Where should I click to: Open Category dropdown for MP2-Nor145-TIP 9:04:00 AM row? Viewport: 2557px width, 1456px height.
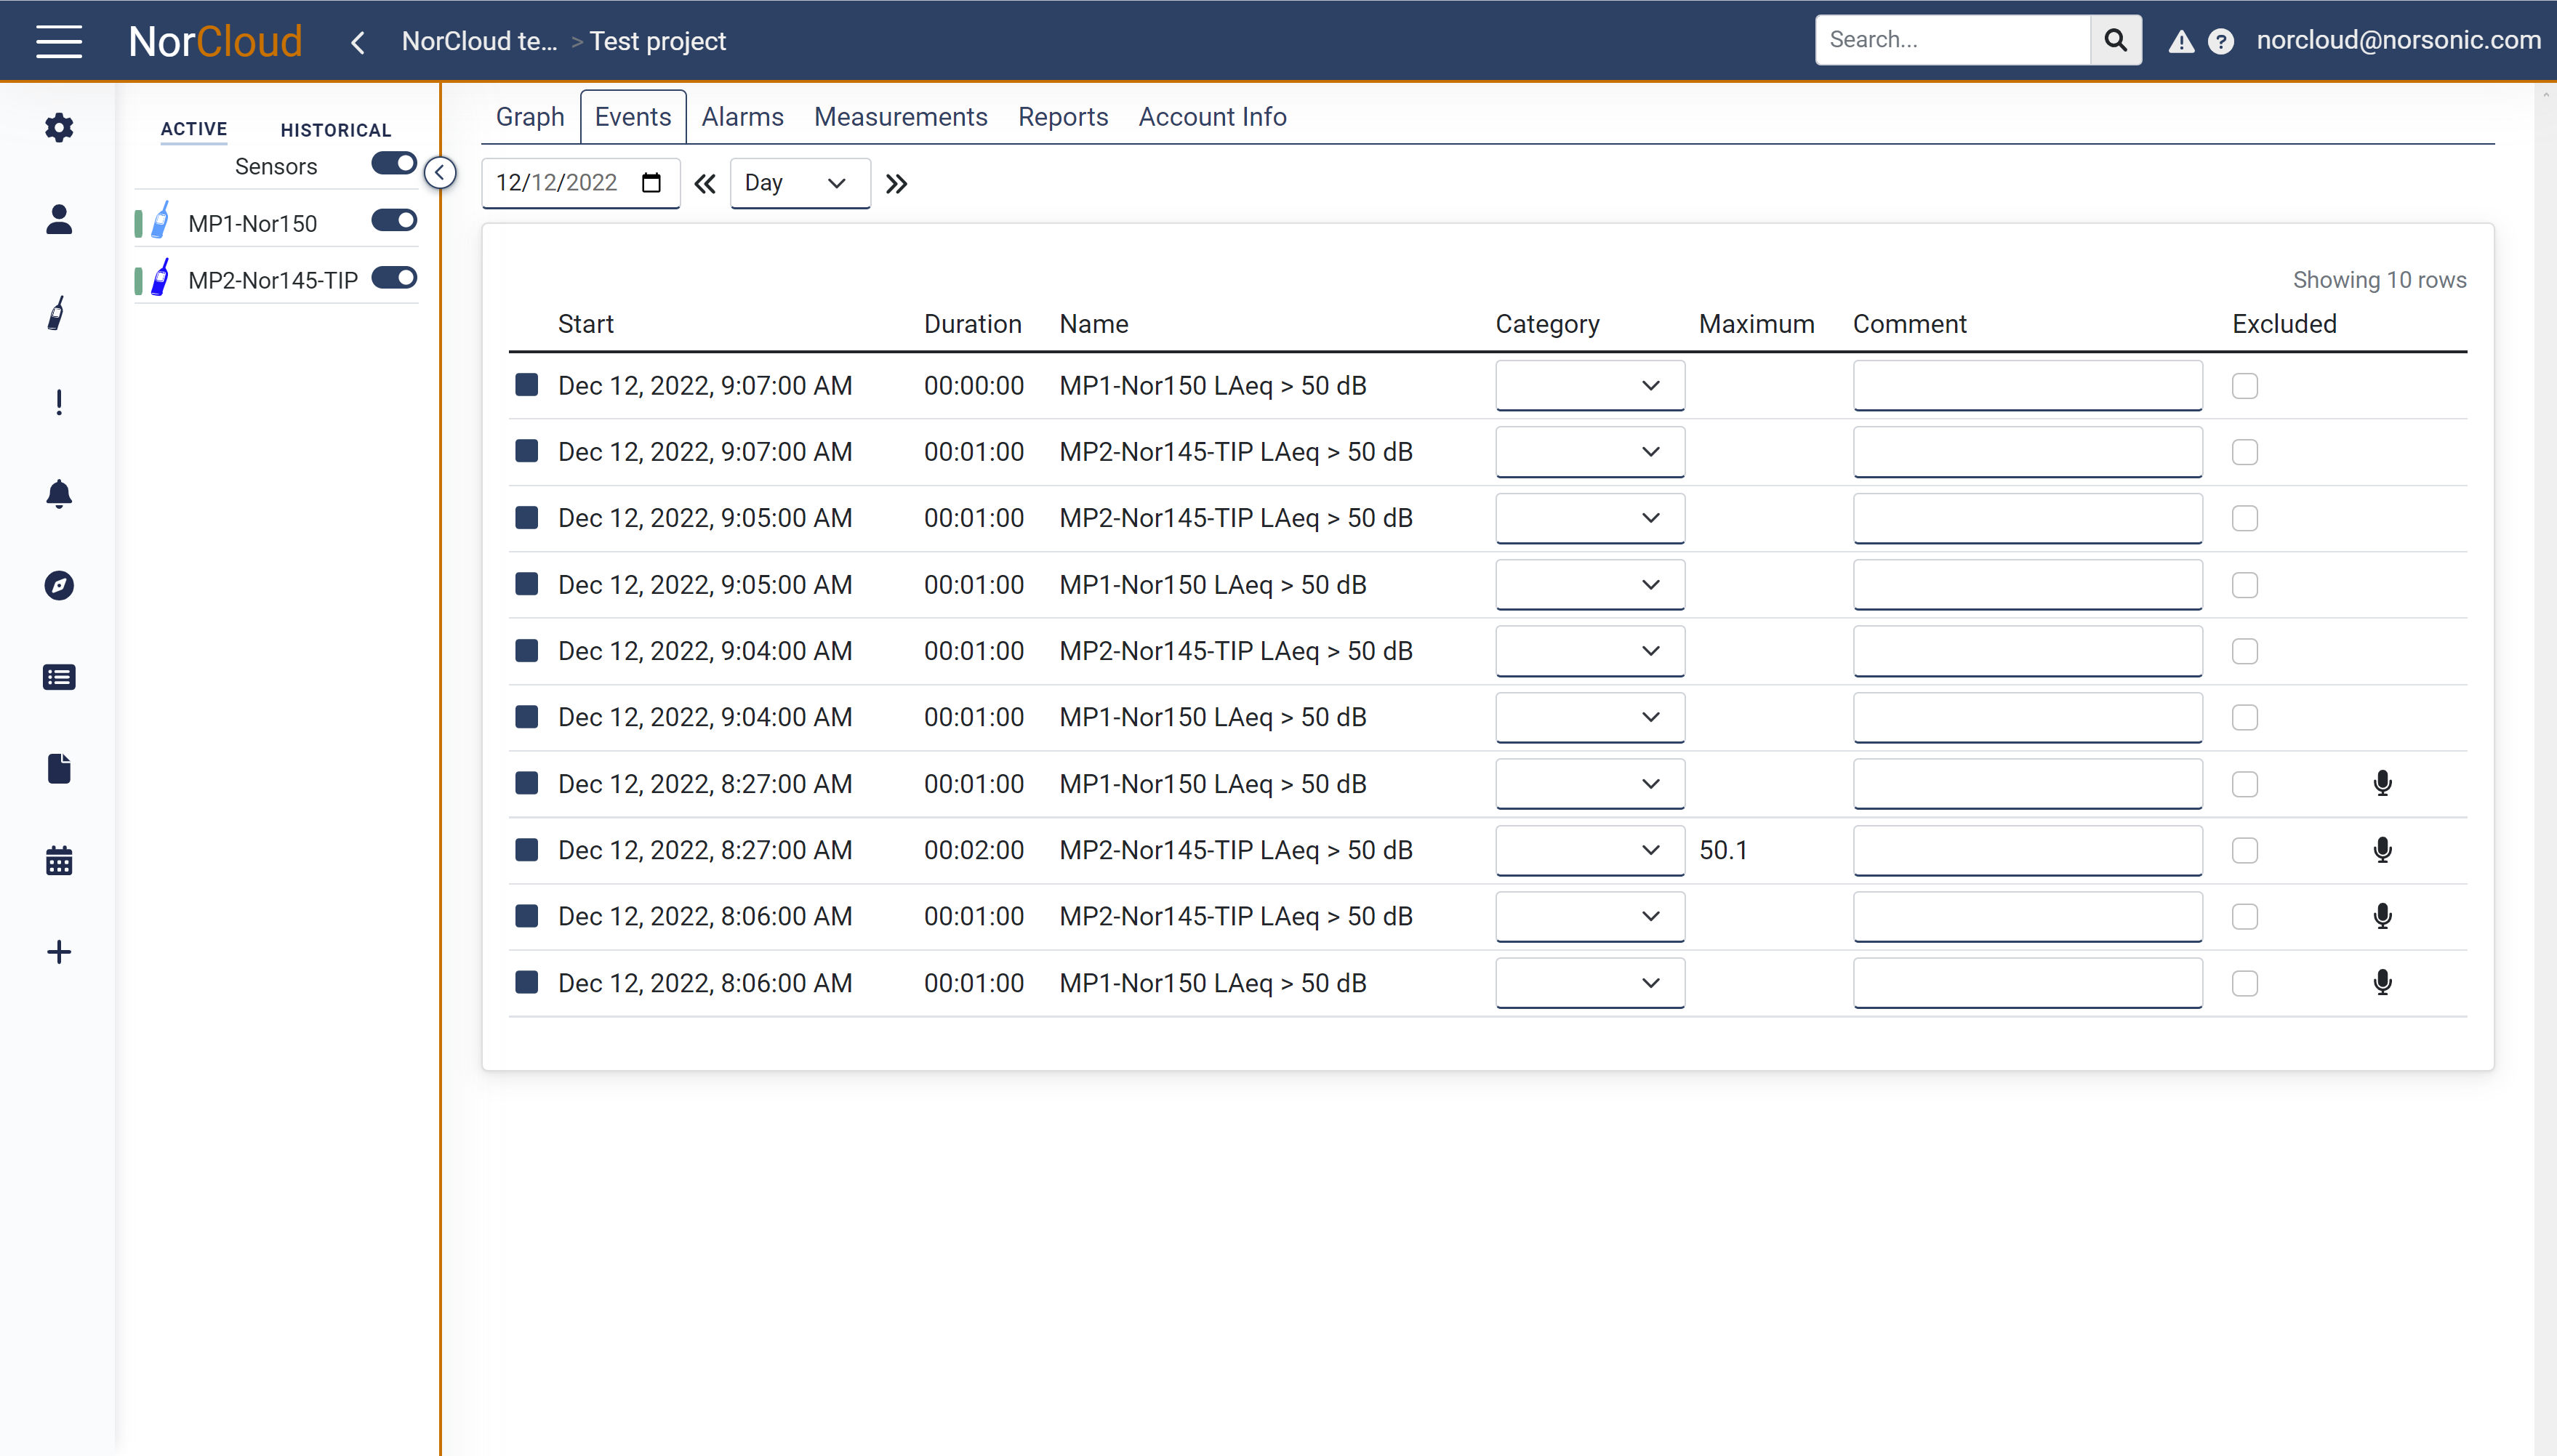click(1589, 651)
